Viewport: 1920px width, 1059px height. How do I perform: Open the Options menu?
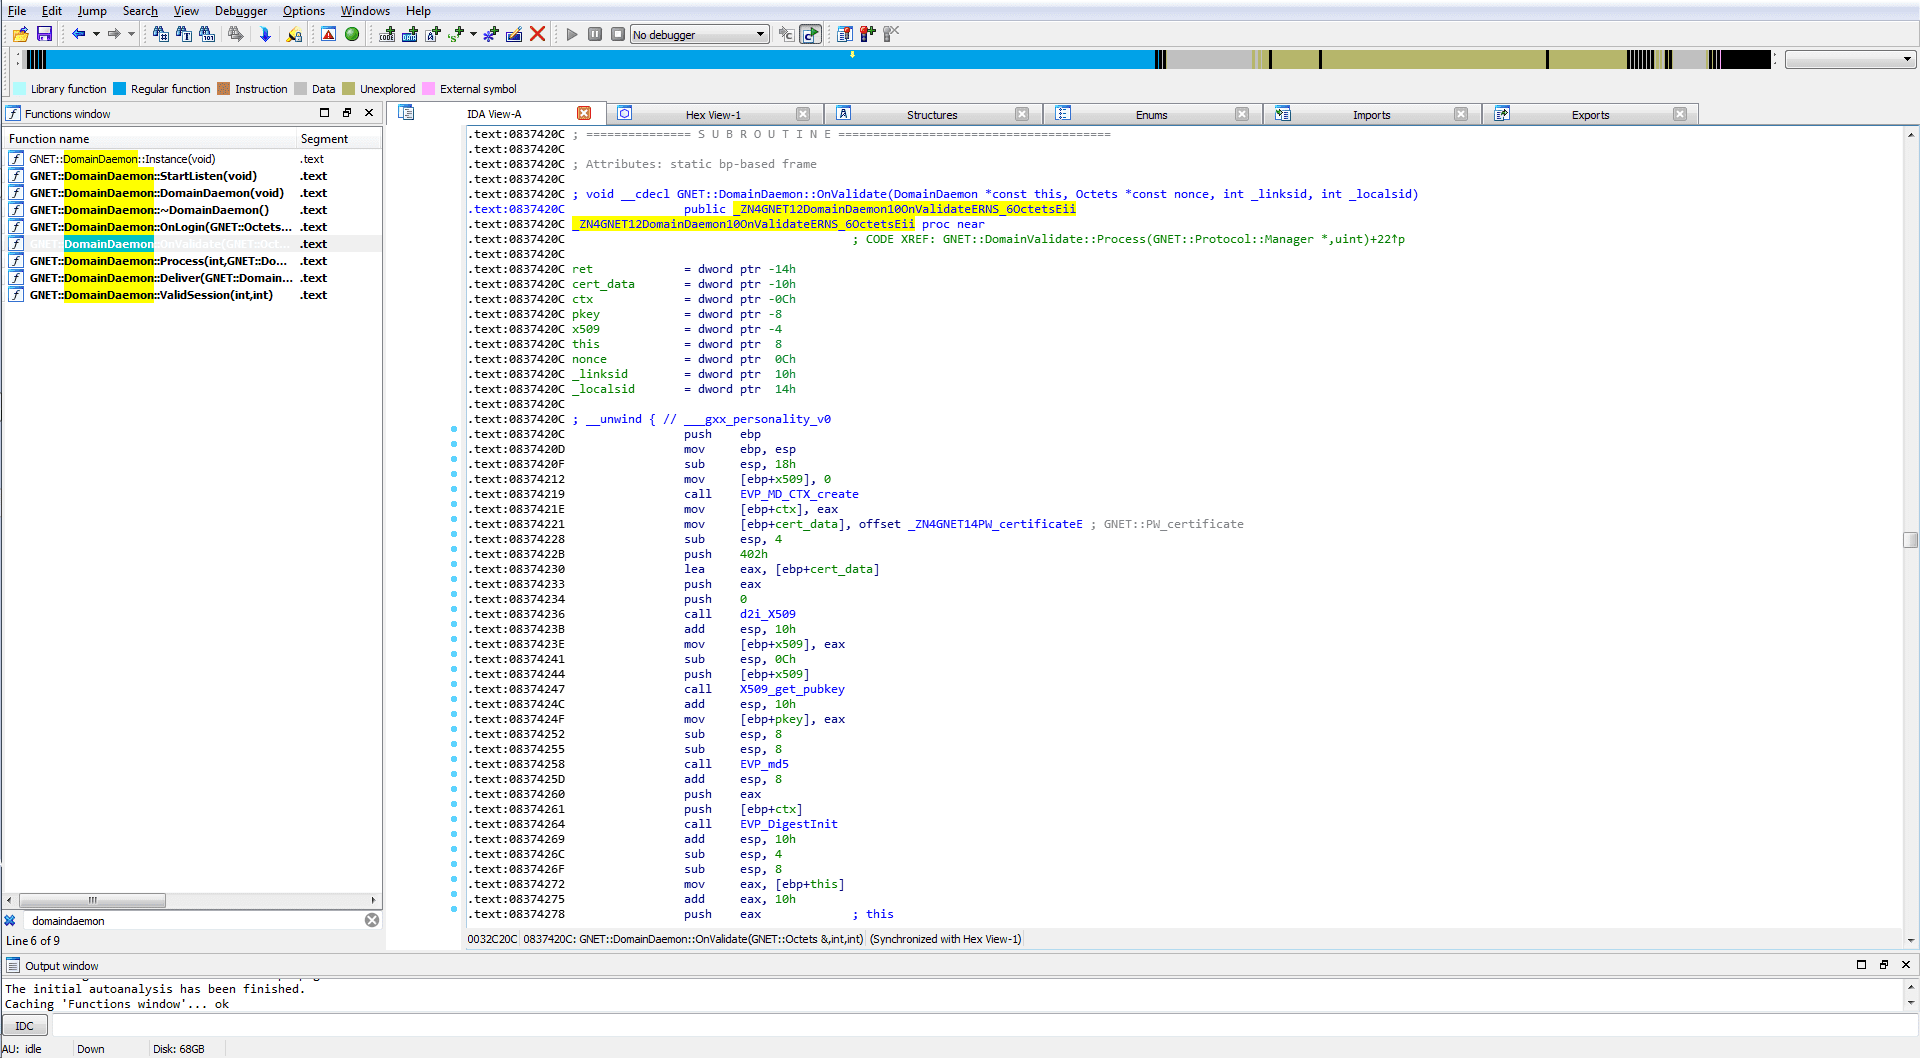tap(304, 11)
